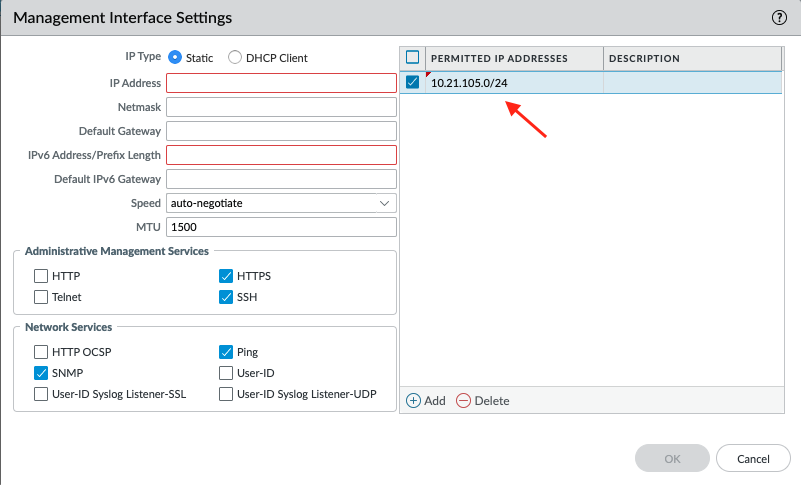Uncheck the SSH service

226,297
